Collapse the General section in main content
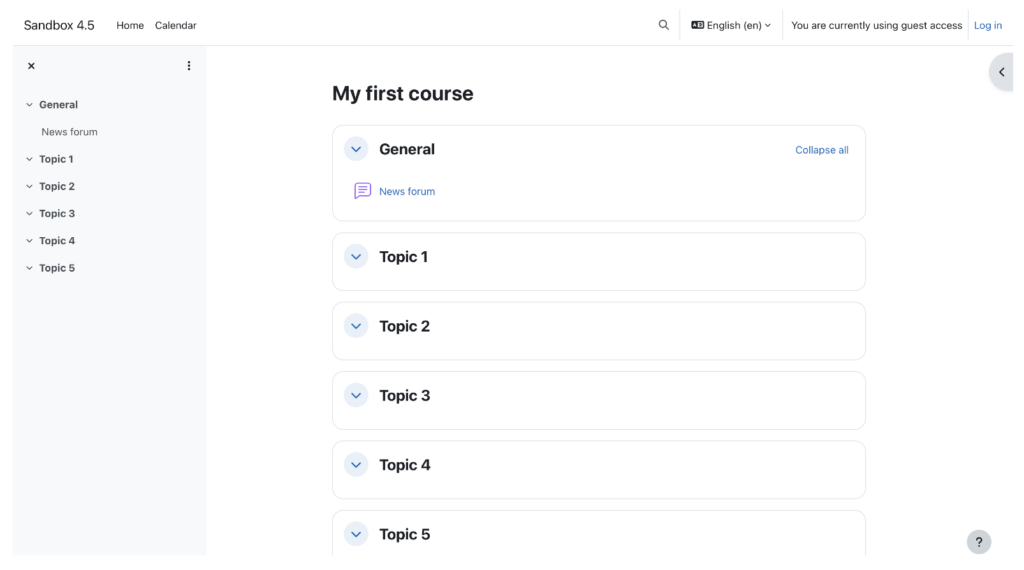 click(356, 149)
